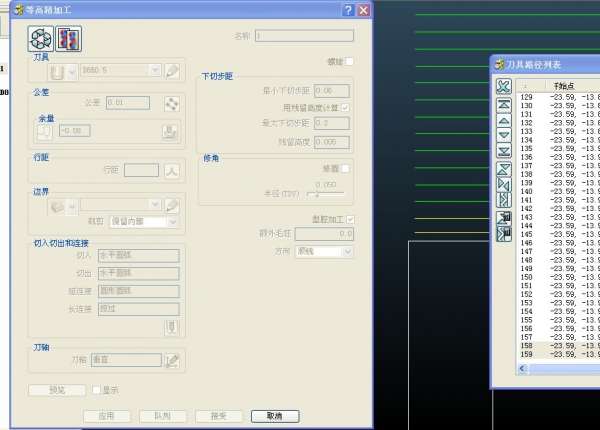The image size is (600, 430).
Task: Click the recycle toolpath icon at dialog top
Action: click(x=41, y=38)
